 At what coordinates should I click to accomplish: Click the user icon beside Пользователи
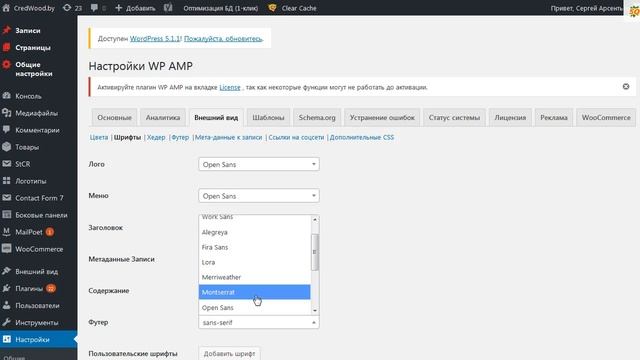pyautogui.click(x=7, y=305)
